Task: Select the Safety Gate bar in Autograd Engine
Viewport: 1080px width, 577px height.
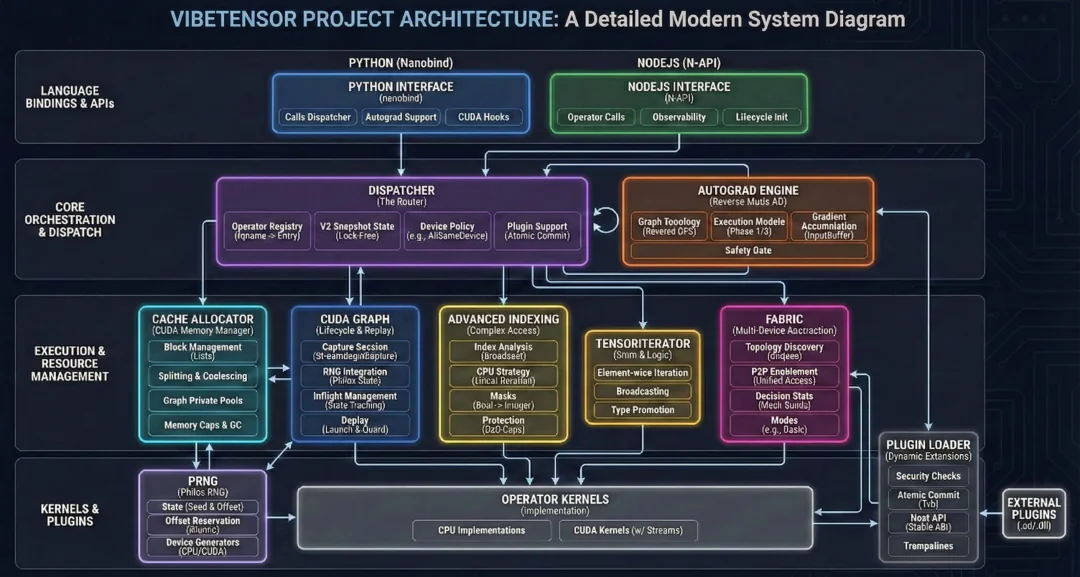Action: tap(748, 251)
